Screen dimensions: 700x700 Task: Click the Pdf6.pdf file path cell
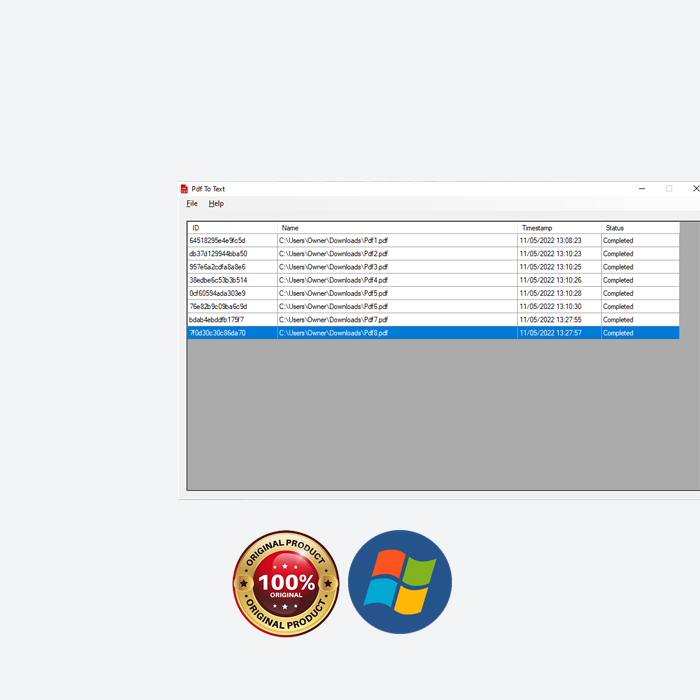click(397, 306)
